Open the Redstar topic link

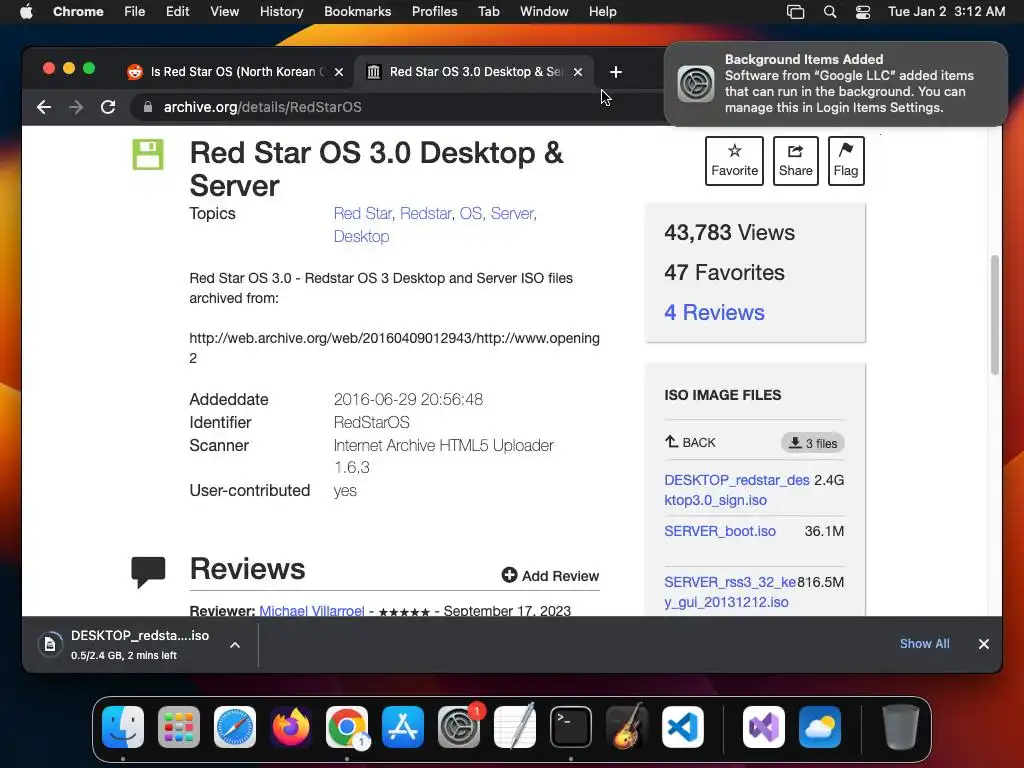[426, 214]
